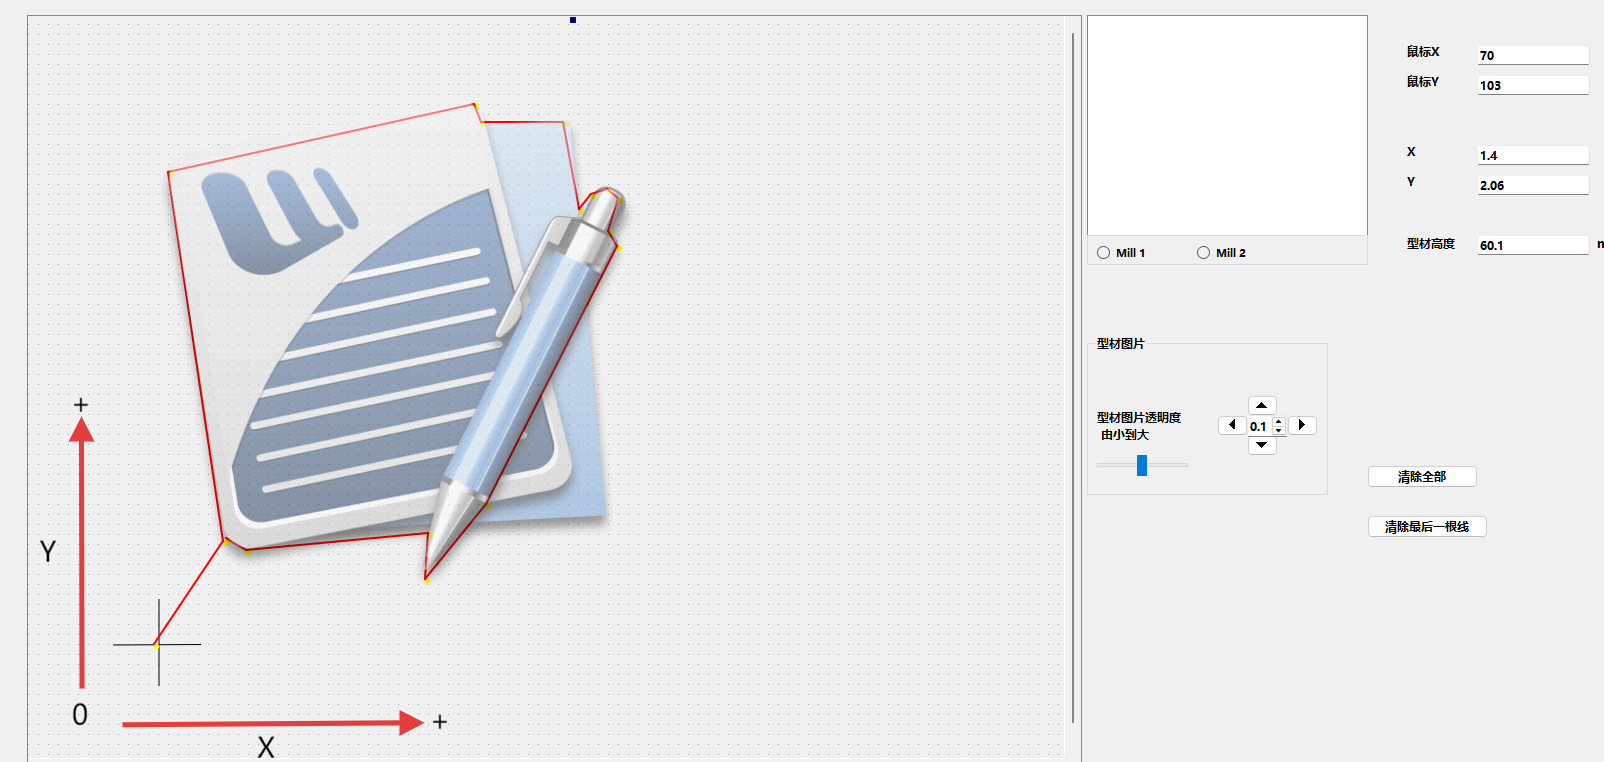Decrease the 0.1 step value with spinner down

coord(1279,430)
